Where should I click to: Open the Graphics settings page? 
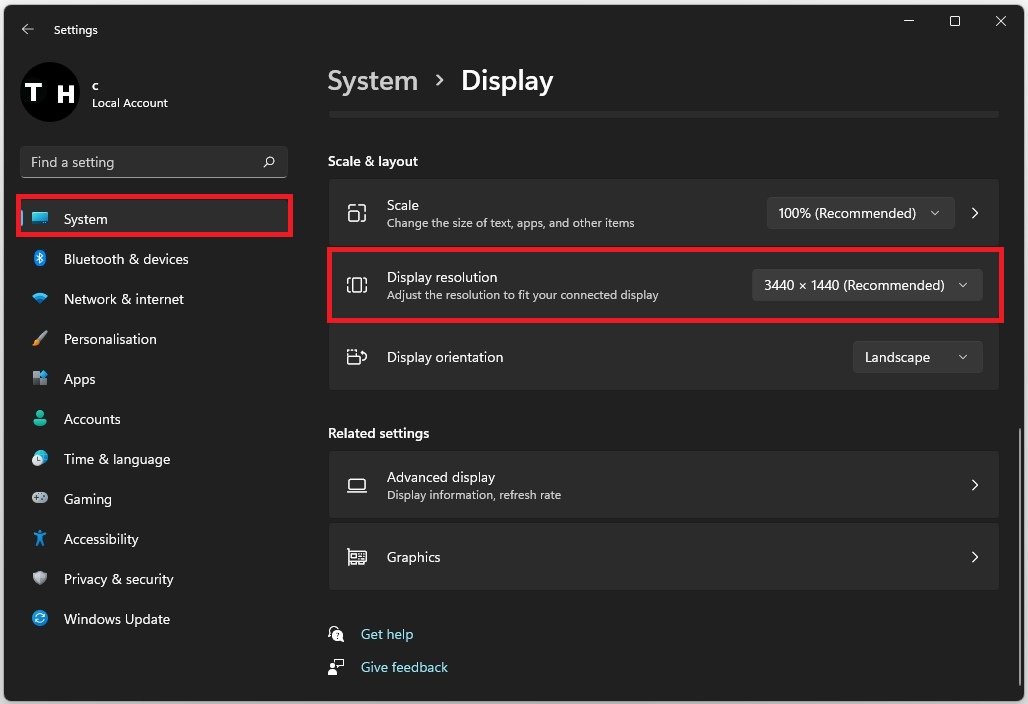[x=663, y=557]
